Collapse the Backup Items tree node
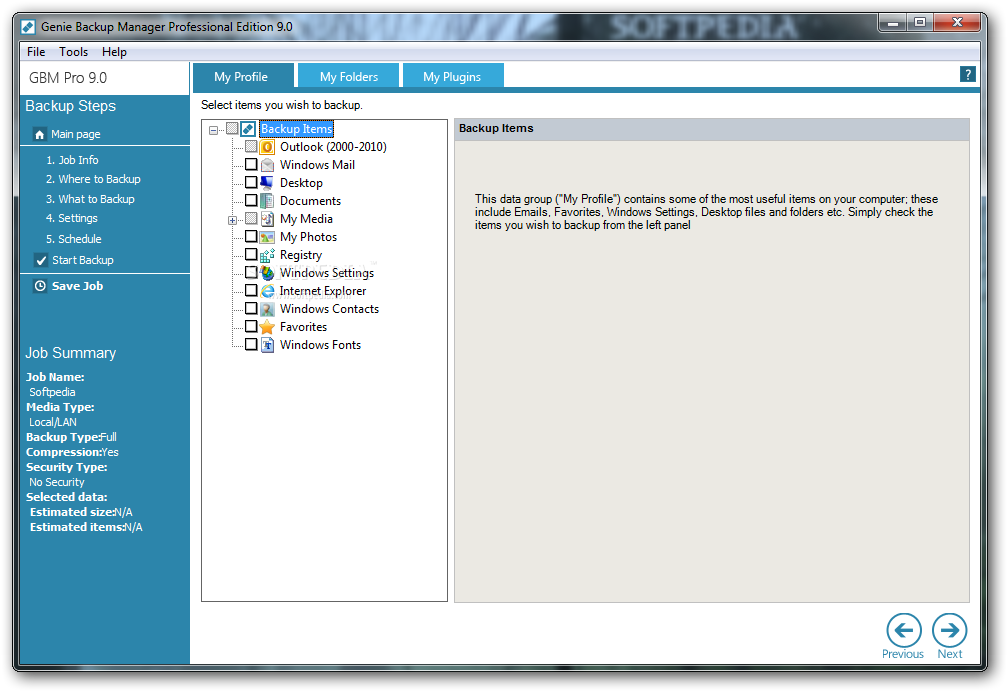Image resolution: width=1008 pixels, height=692 pixels. pos(213,130)
